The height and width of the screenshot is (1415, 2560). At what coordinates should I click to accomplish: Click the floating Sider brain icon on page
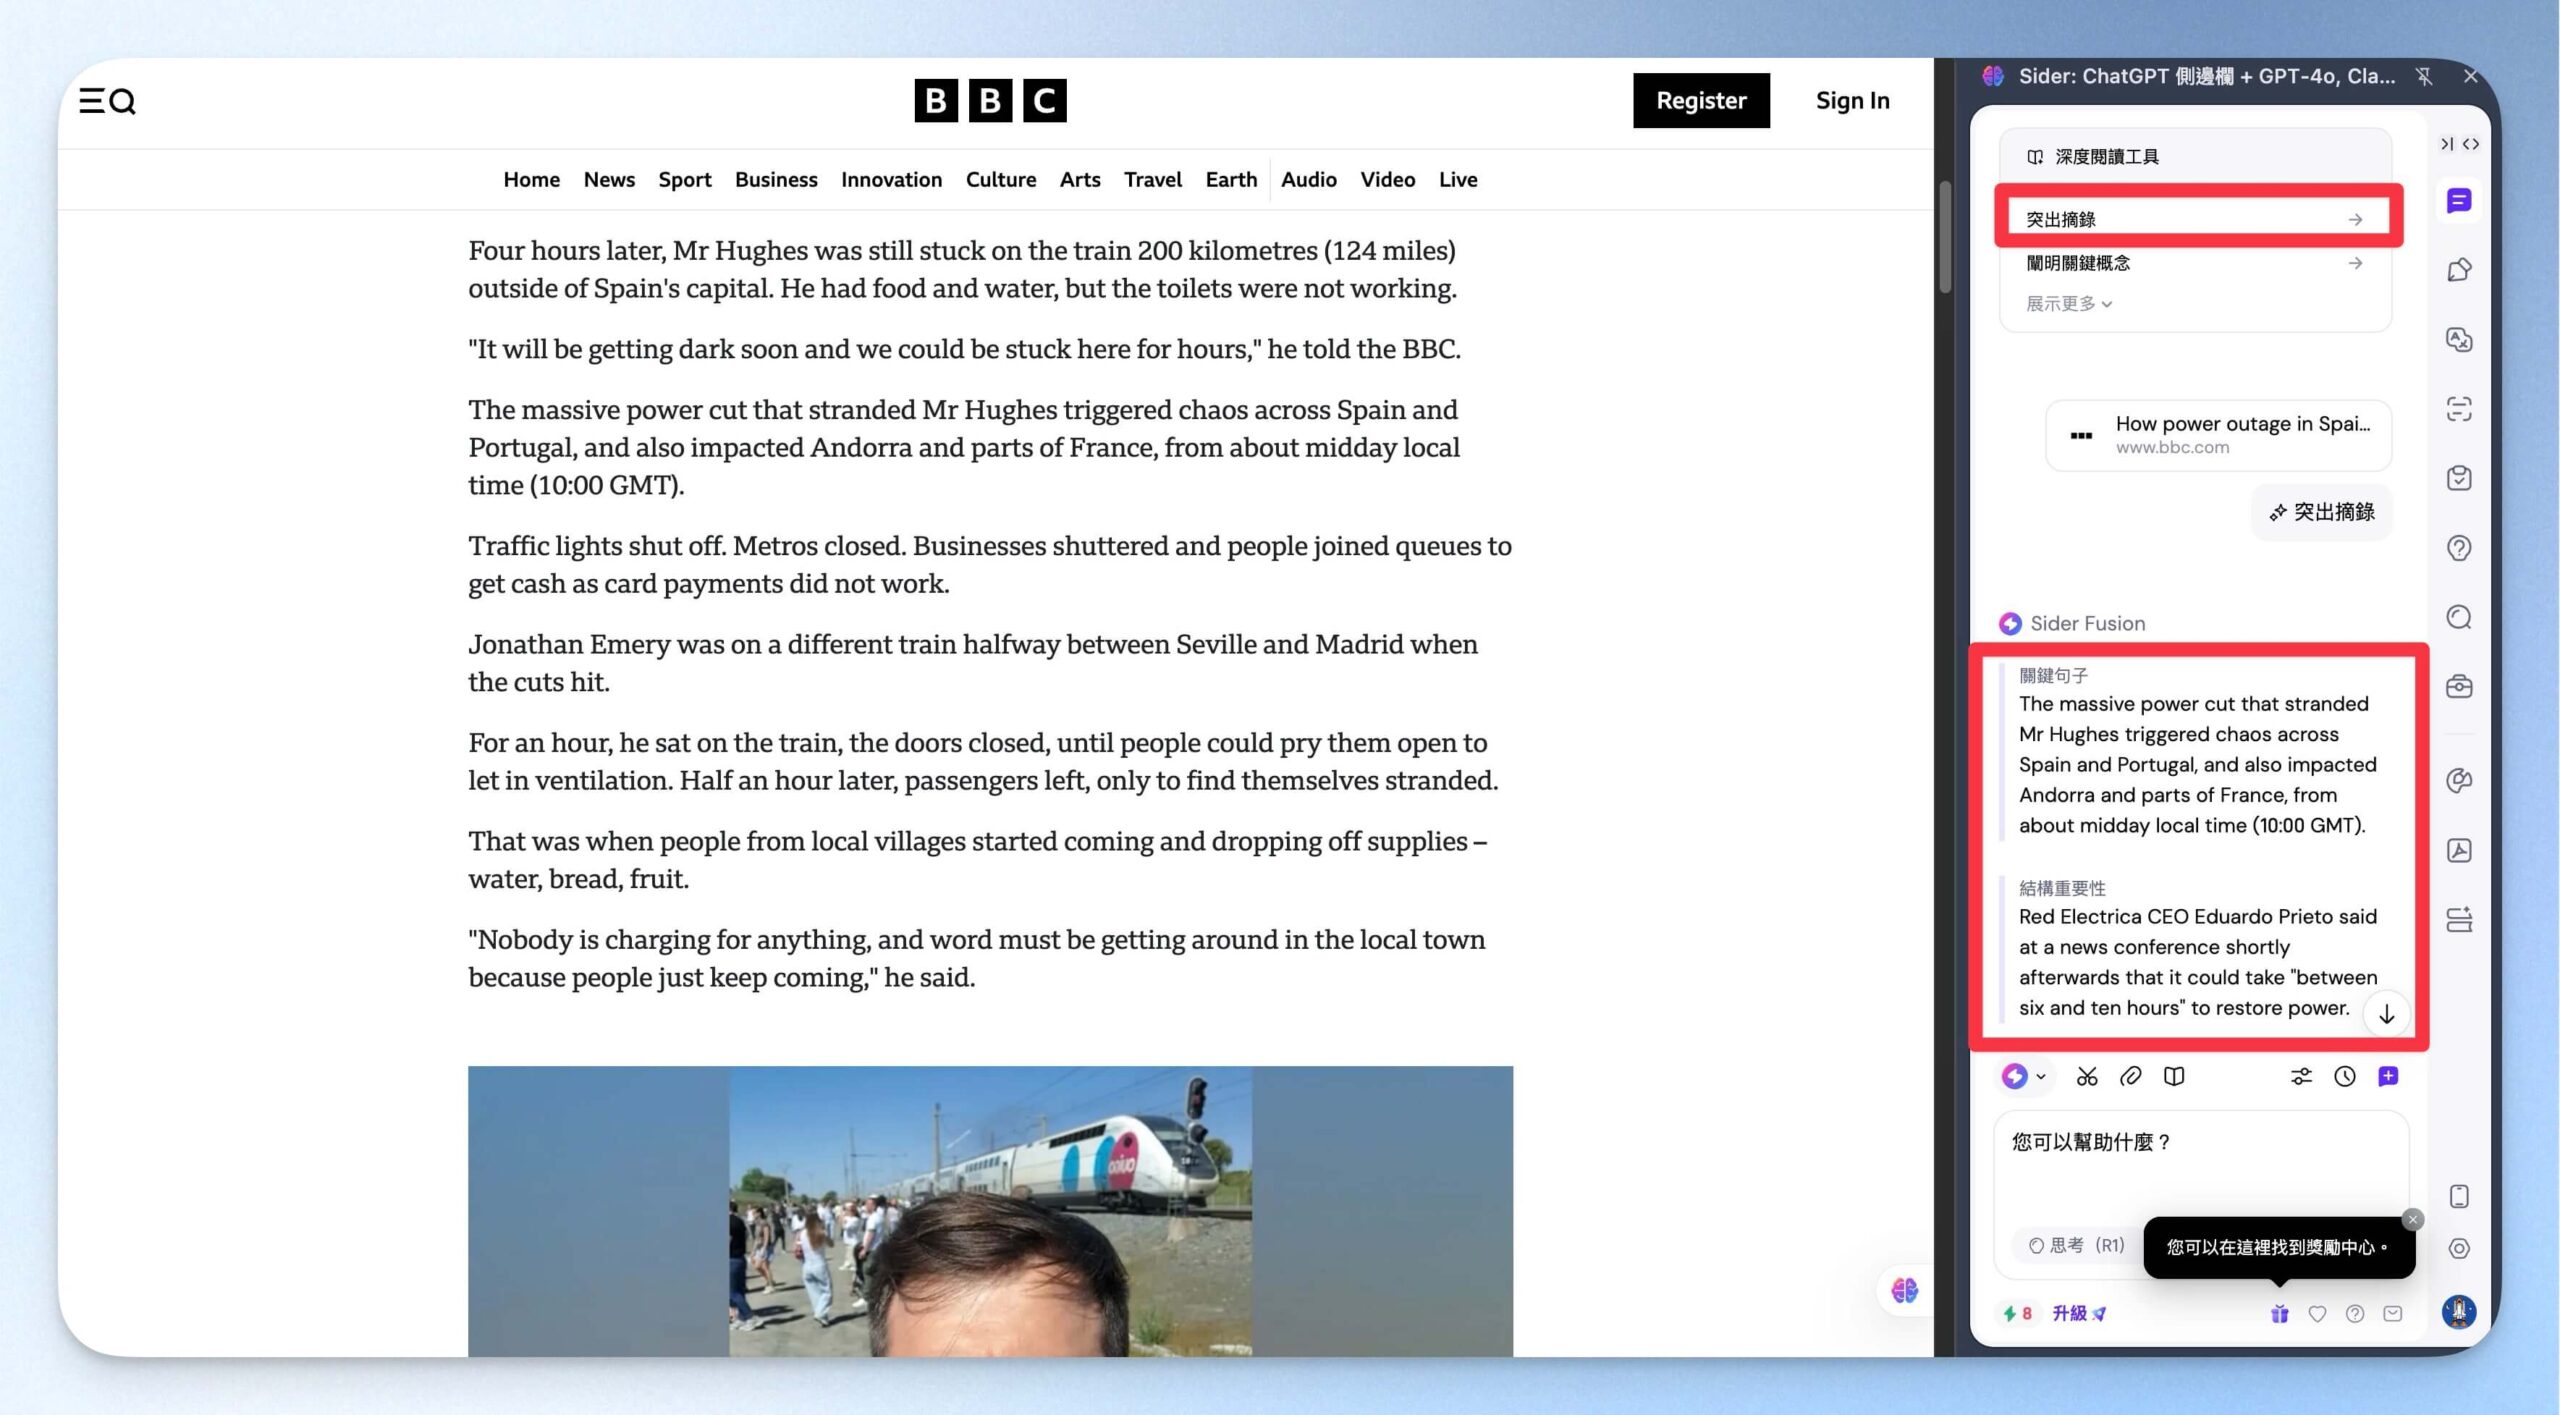[1904, 1291]
